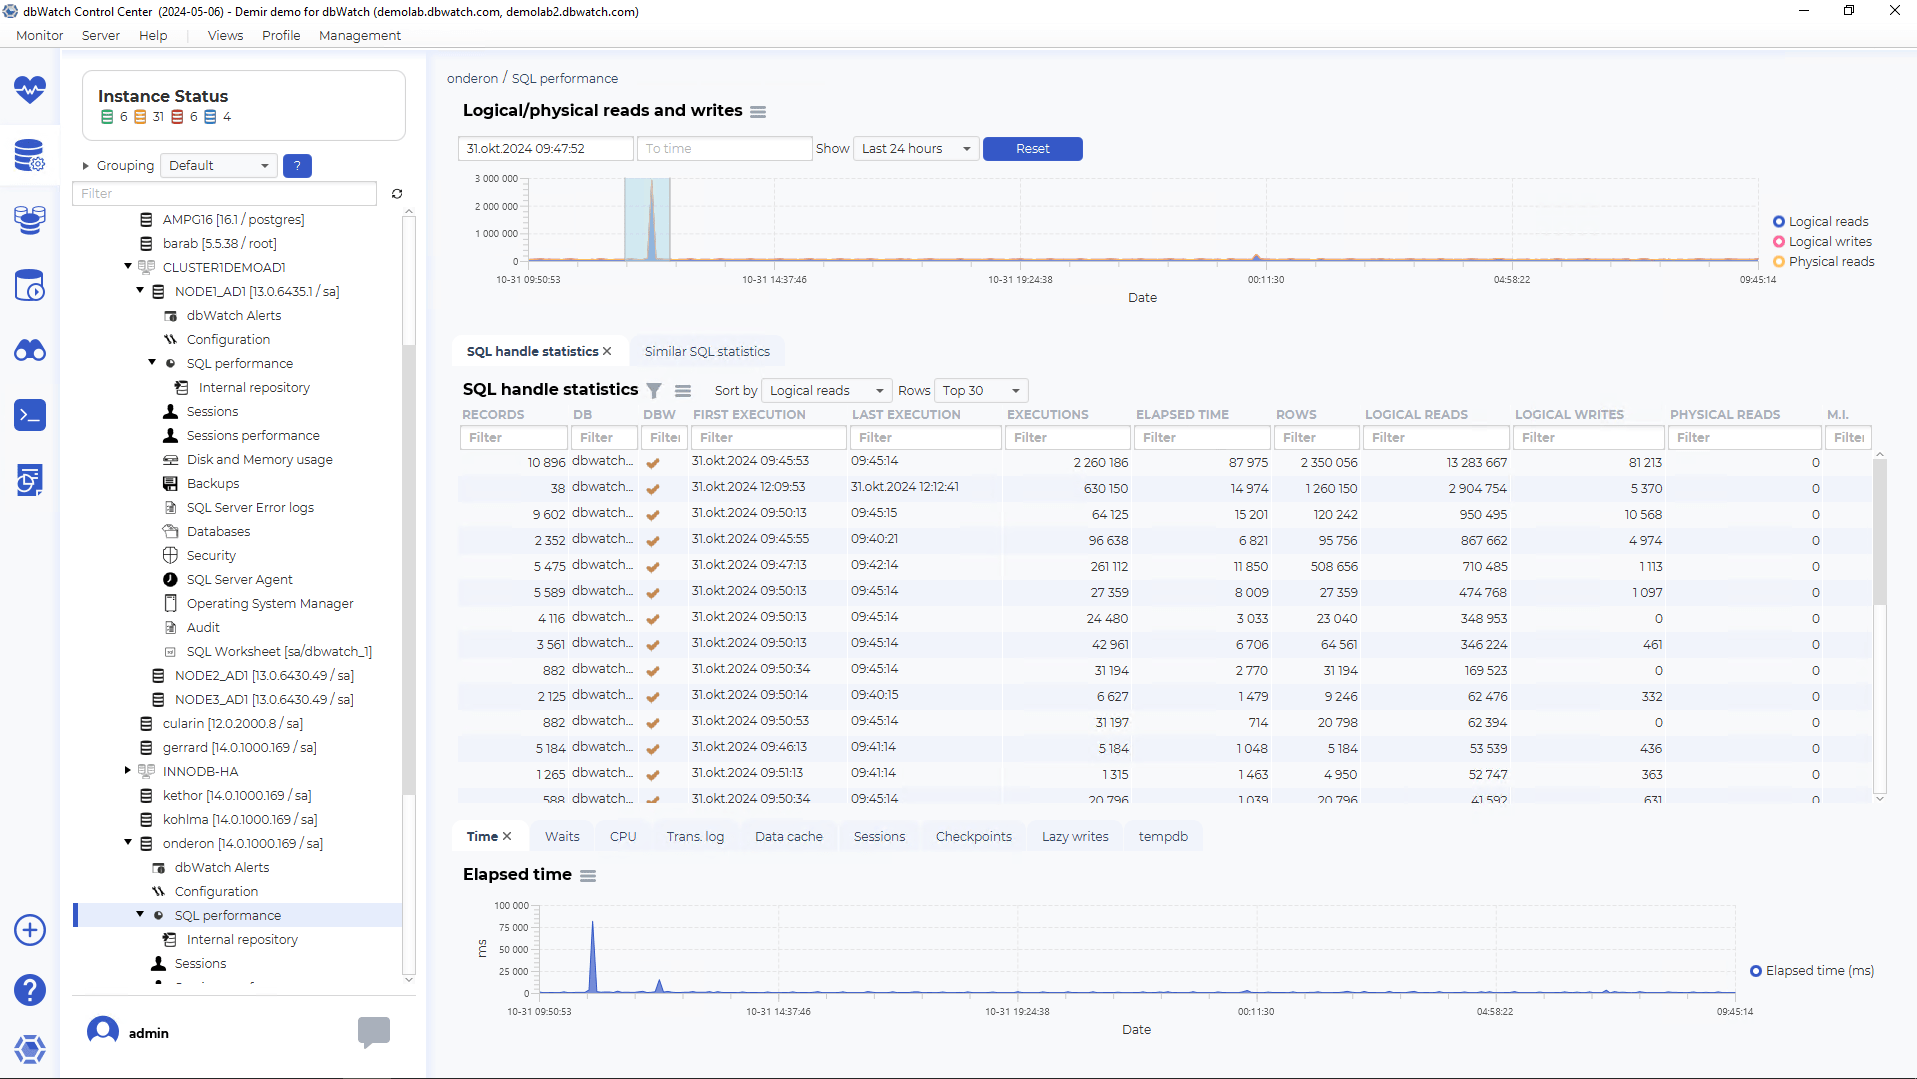The height and width of the screenshot is (1079, 1917).
Task: Toggle Logical writes series in legend
Action: click(x=1822, y=242)
